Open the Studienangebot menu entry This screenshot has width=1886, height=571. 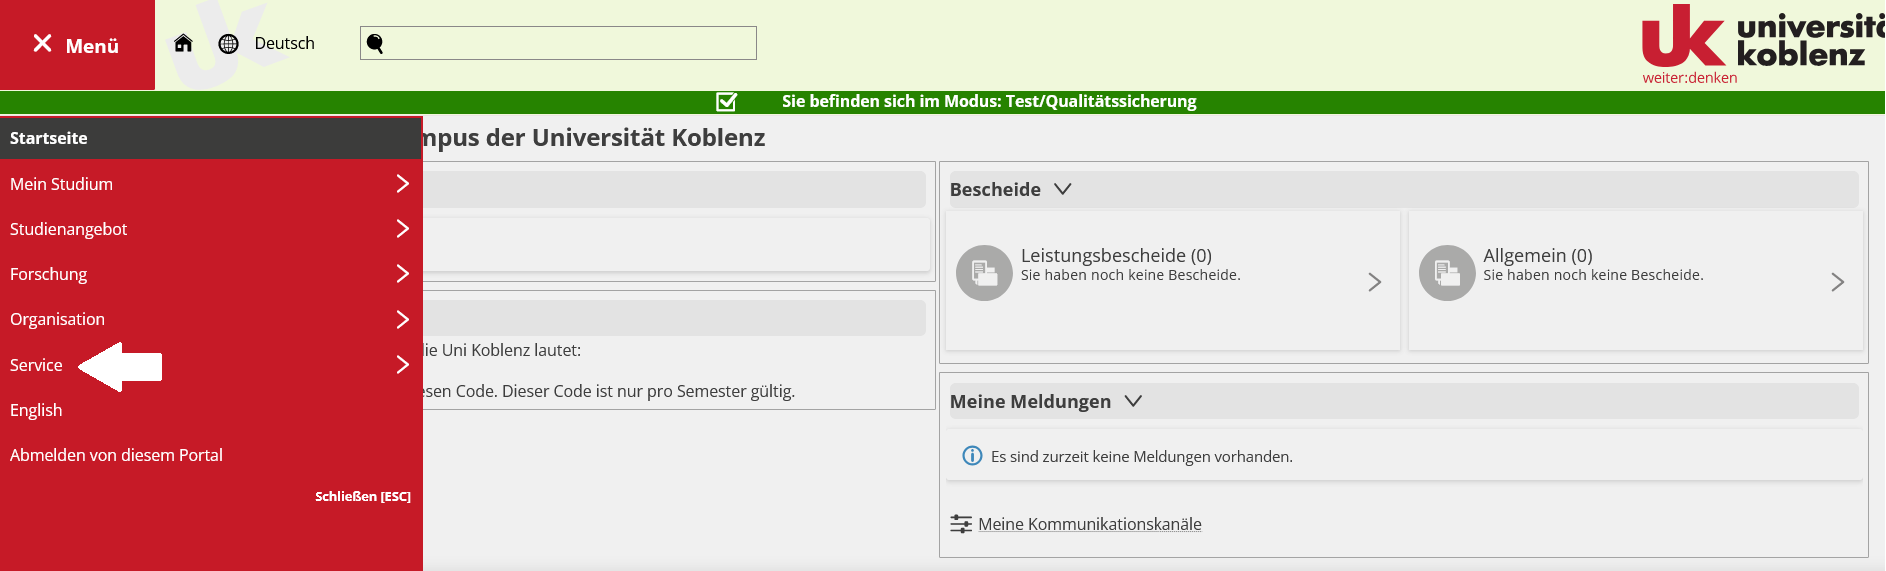(68, 229)
